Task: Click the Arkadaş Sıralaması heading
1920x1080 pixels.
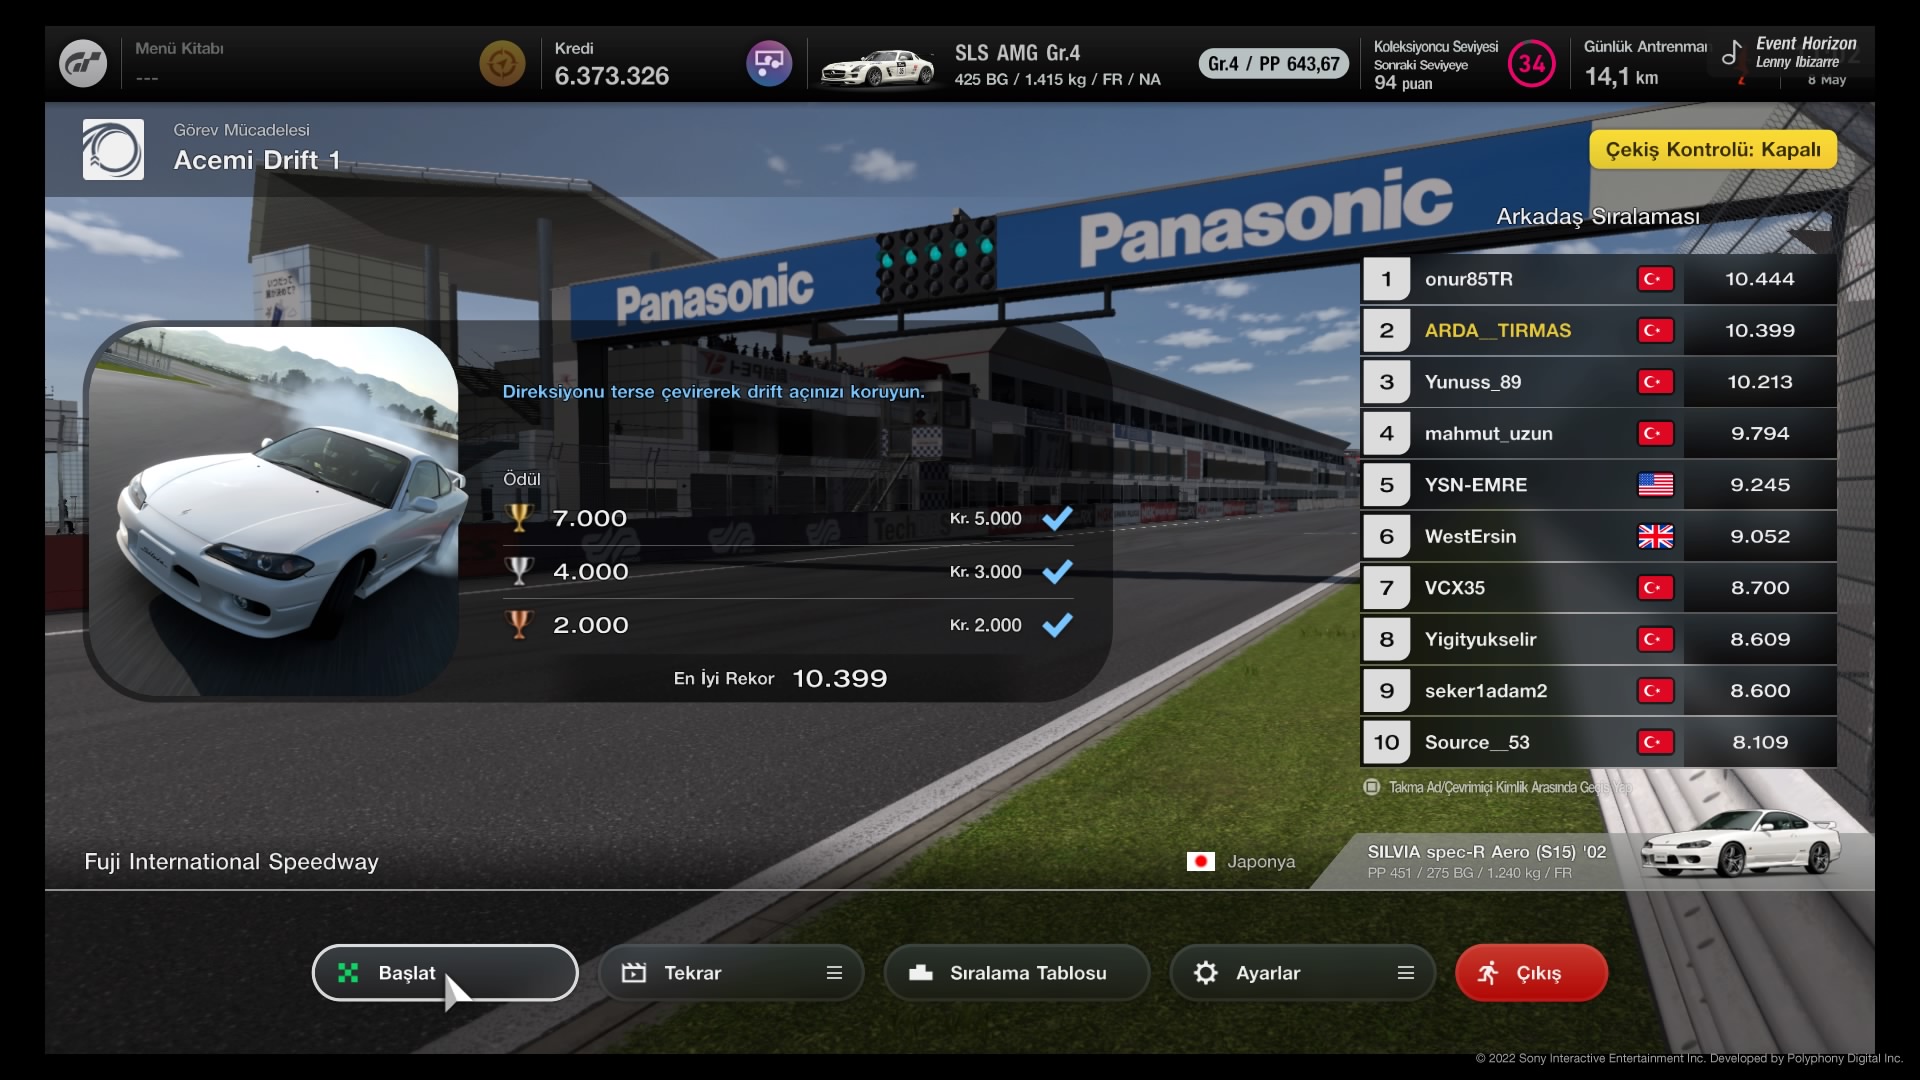Action: (1597, 217)
